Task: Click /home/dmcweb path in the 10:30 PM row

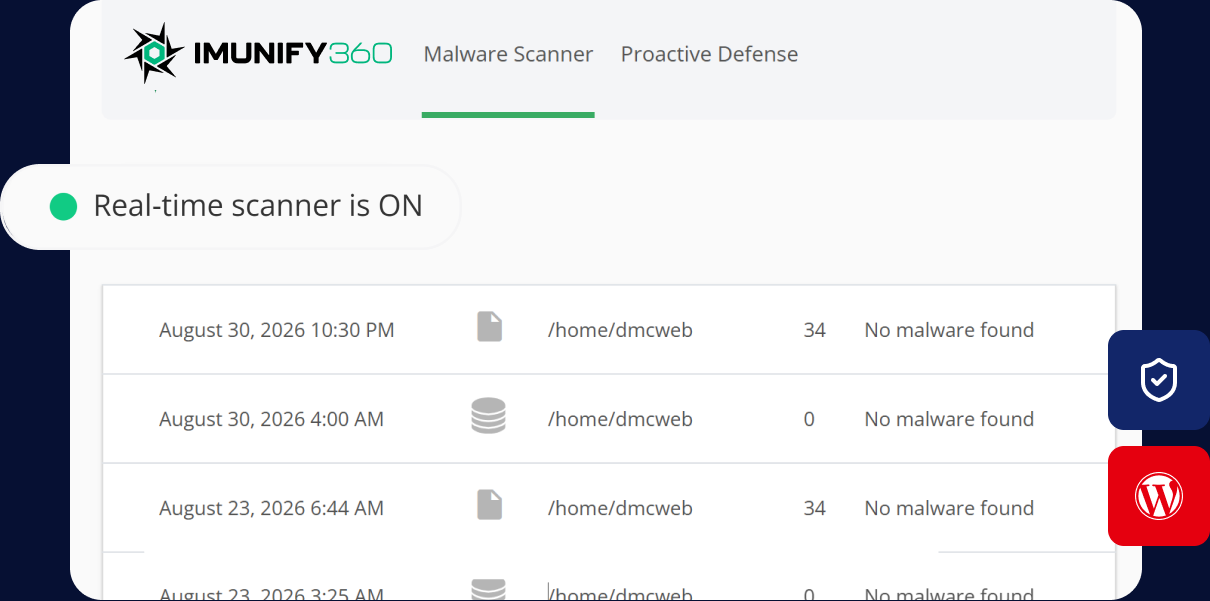Action: 620,330
